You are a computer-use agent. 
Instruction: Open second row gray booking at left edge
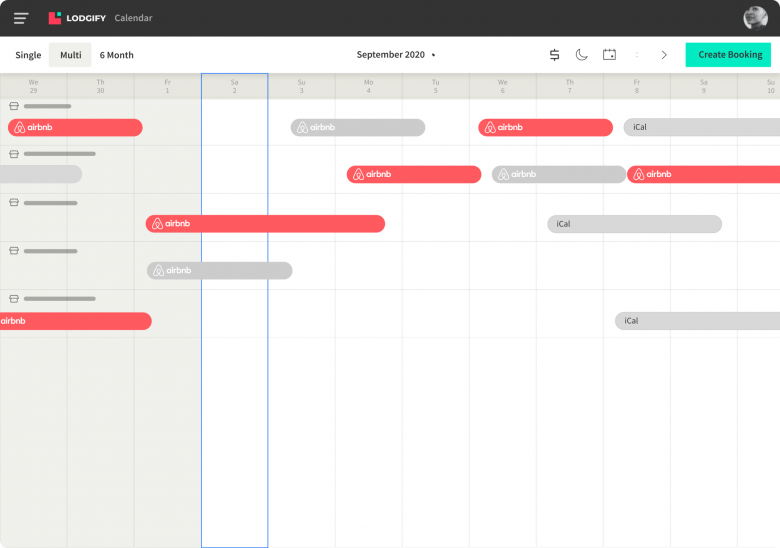click(41, 174)
